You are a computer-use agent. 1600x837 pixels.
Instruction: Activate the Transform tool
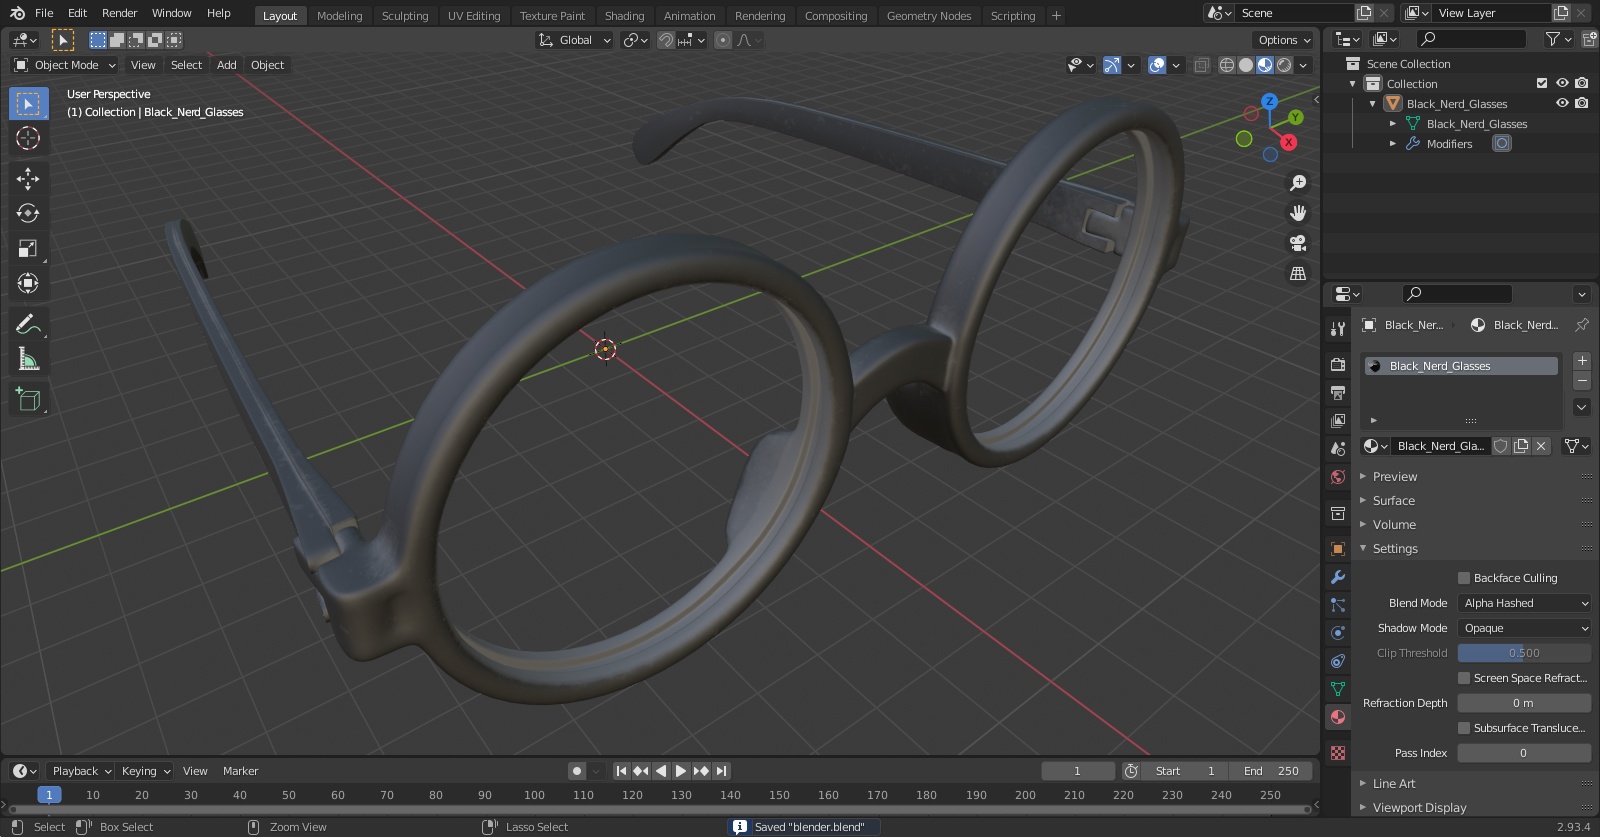[x=28, y=284]
